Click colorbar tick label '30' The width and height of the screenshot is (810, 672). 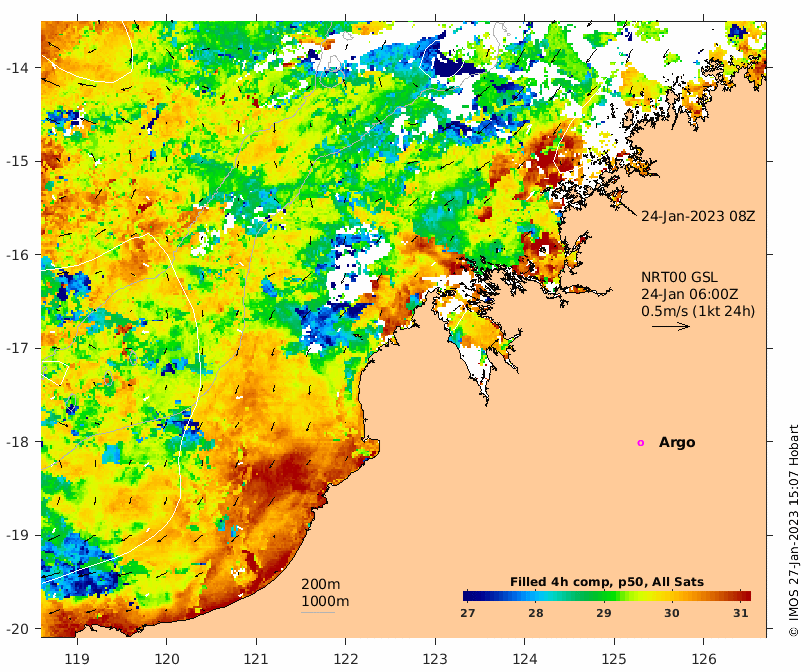672,613
